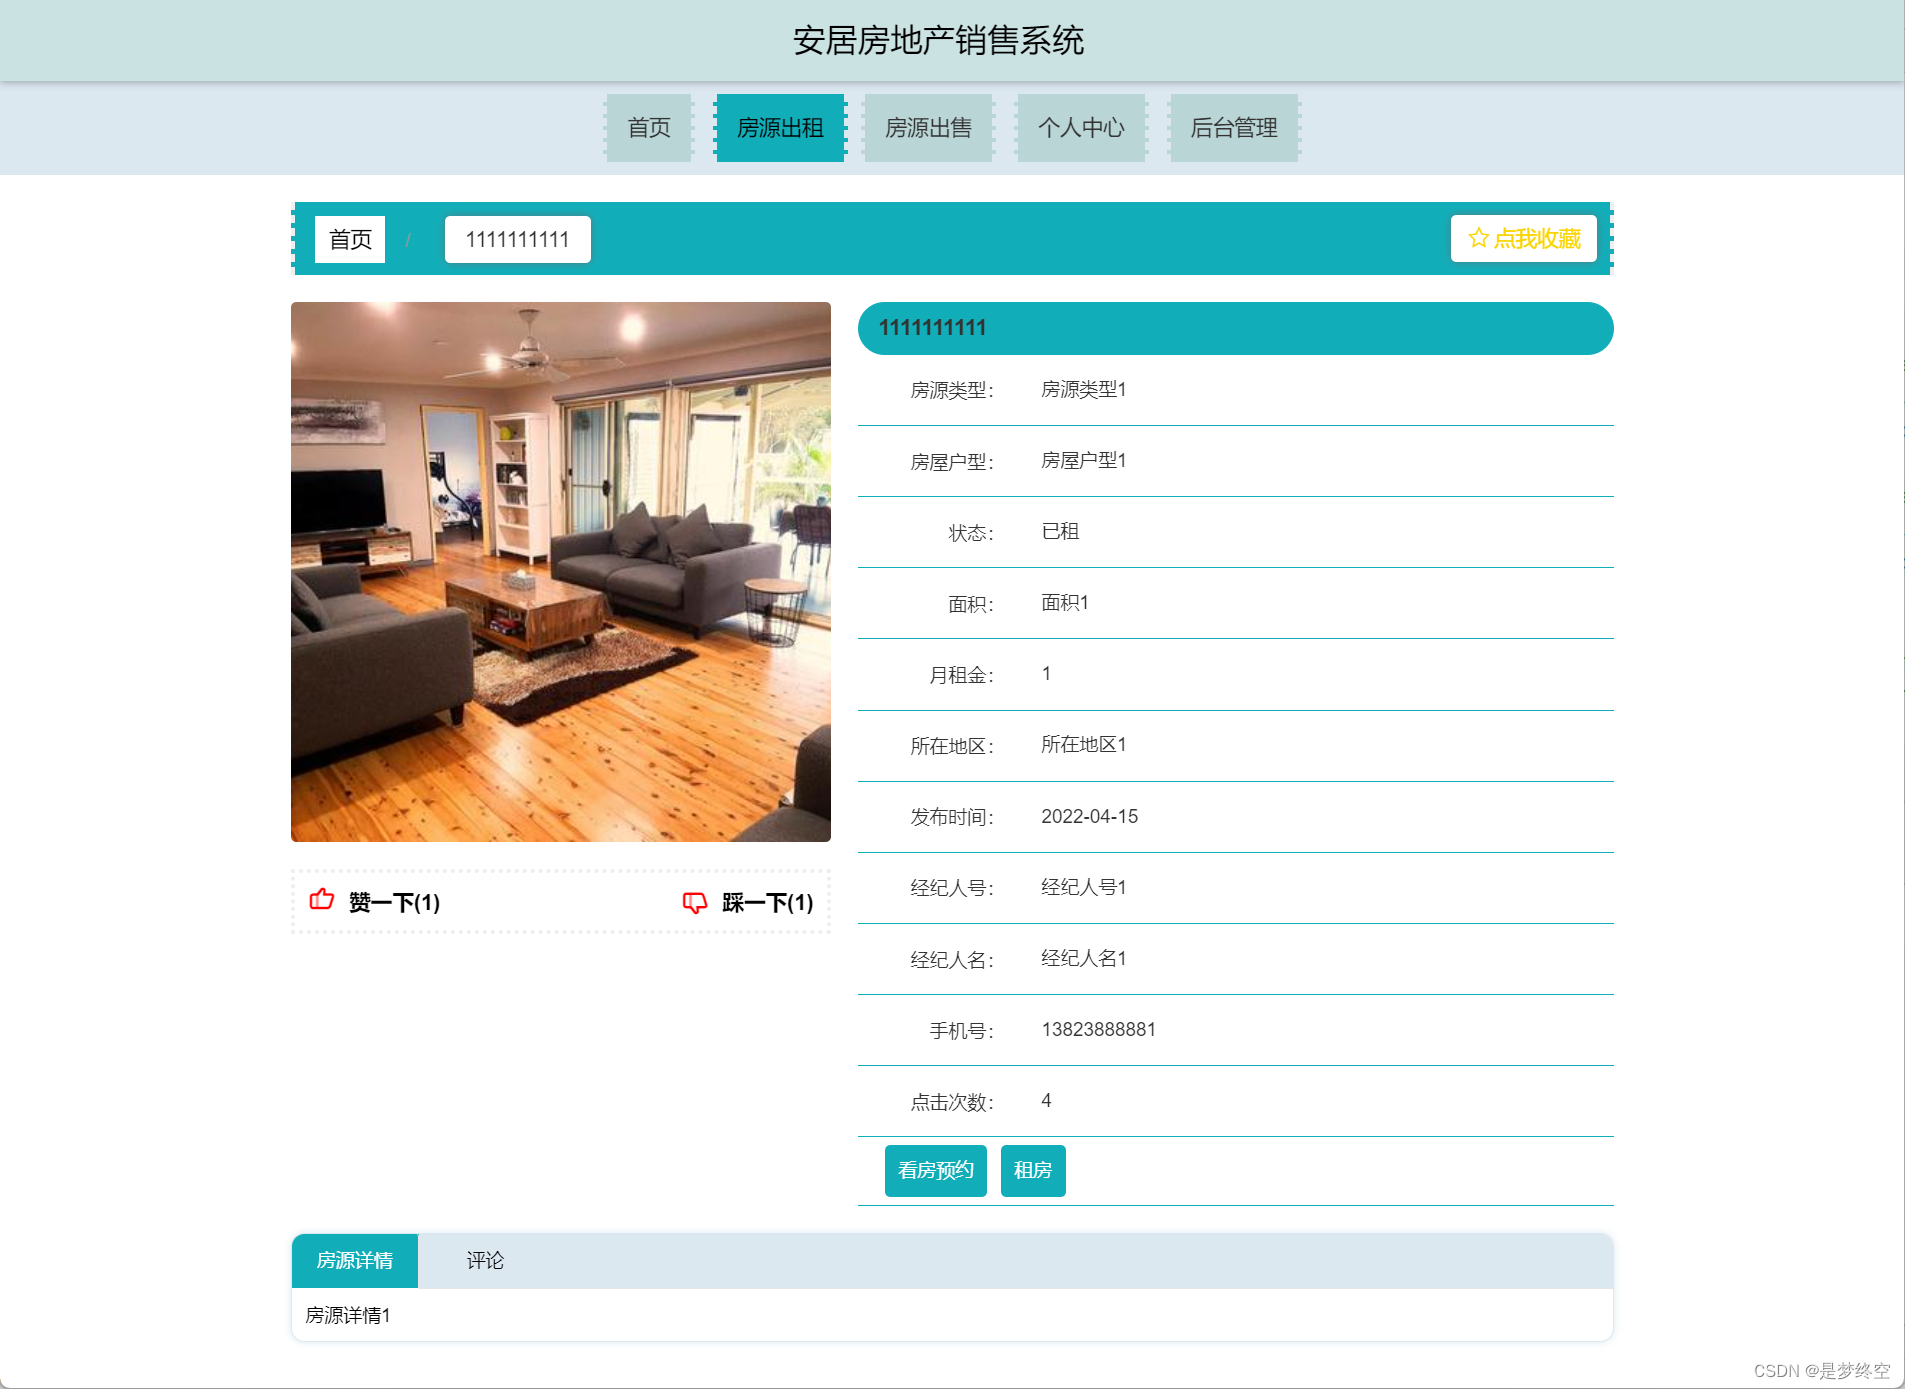Click the 点我收藏 text to favorite the listing
Image resolution: width=1905 pixels, height=1389 pixels.
(x=1537, y=238)
